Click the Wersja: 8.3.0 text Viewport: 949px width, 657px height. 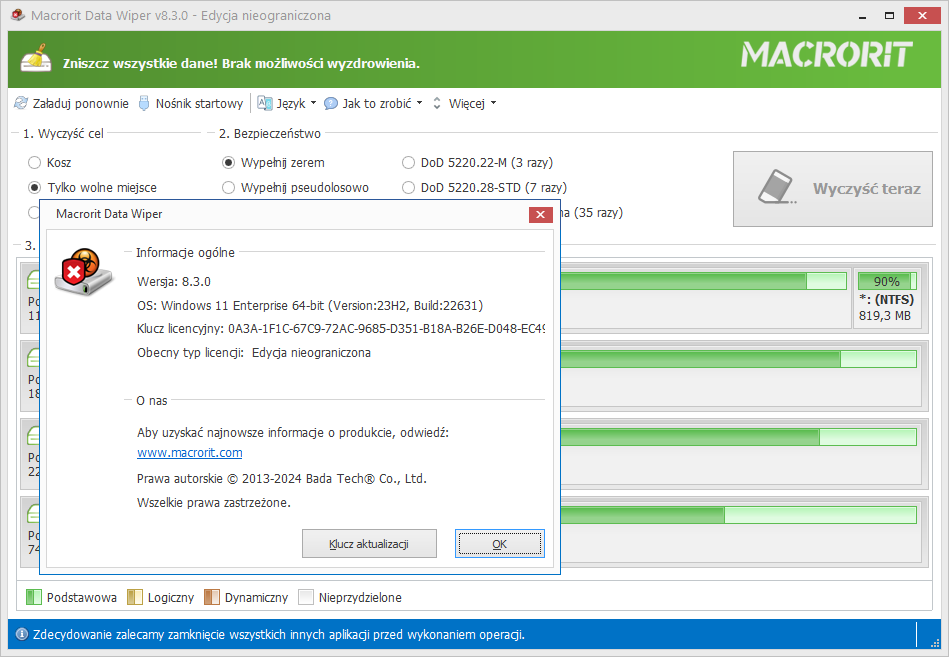click(174, 281)
